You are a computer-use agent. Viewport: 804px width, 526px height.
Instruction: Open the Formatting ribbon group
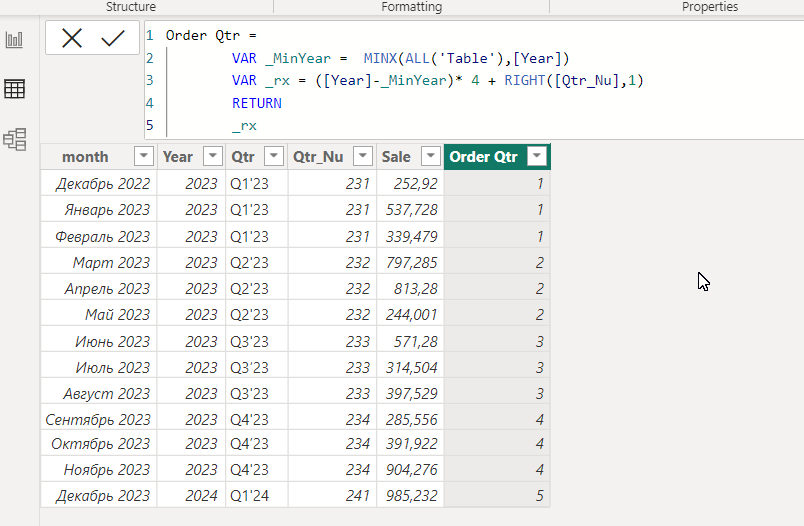coord(411,7)
